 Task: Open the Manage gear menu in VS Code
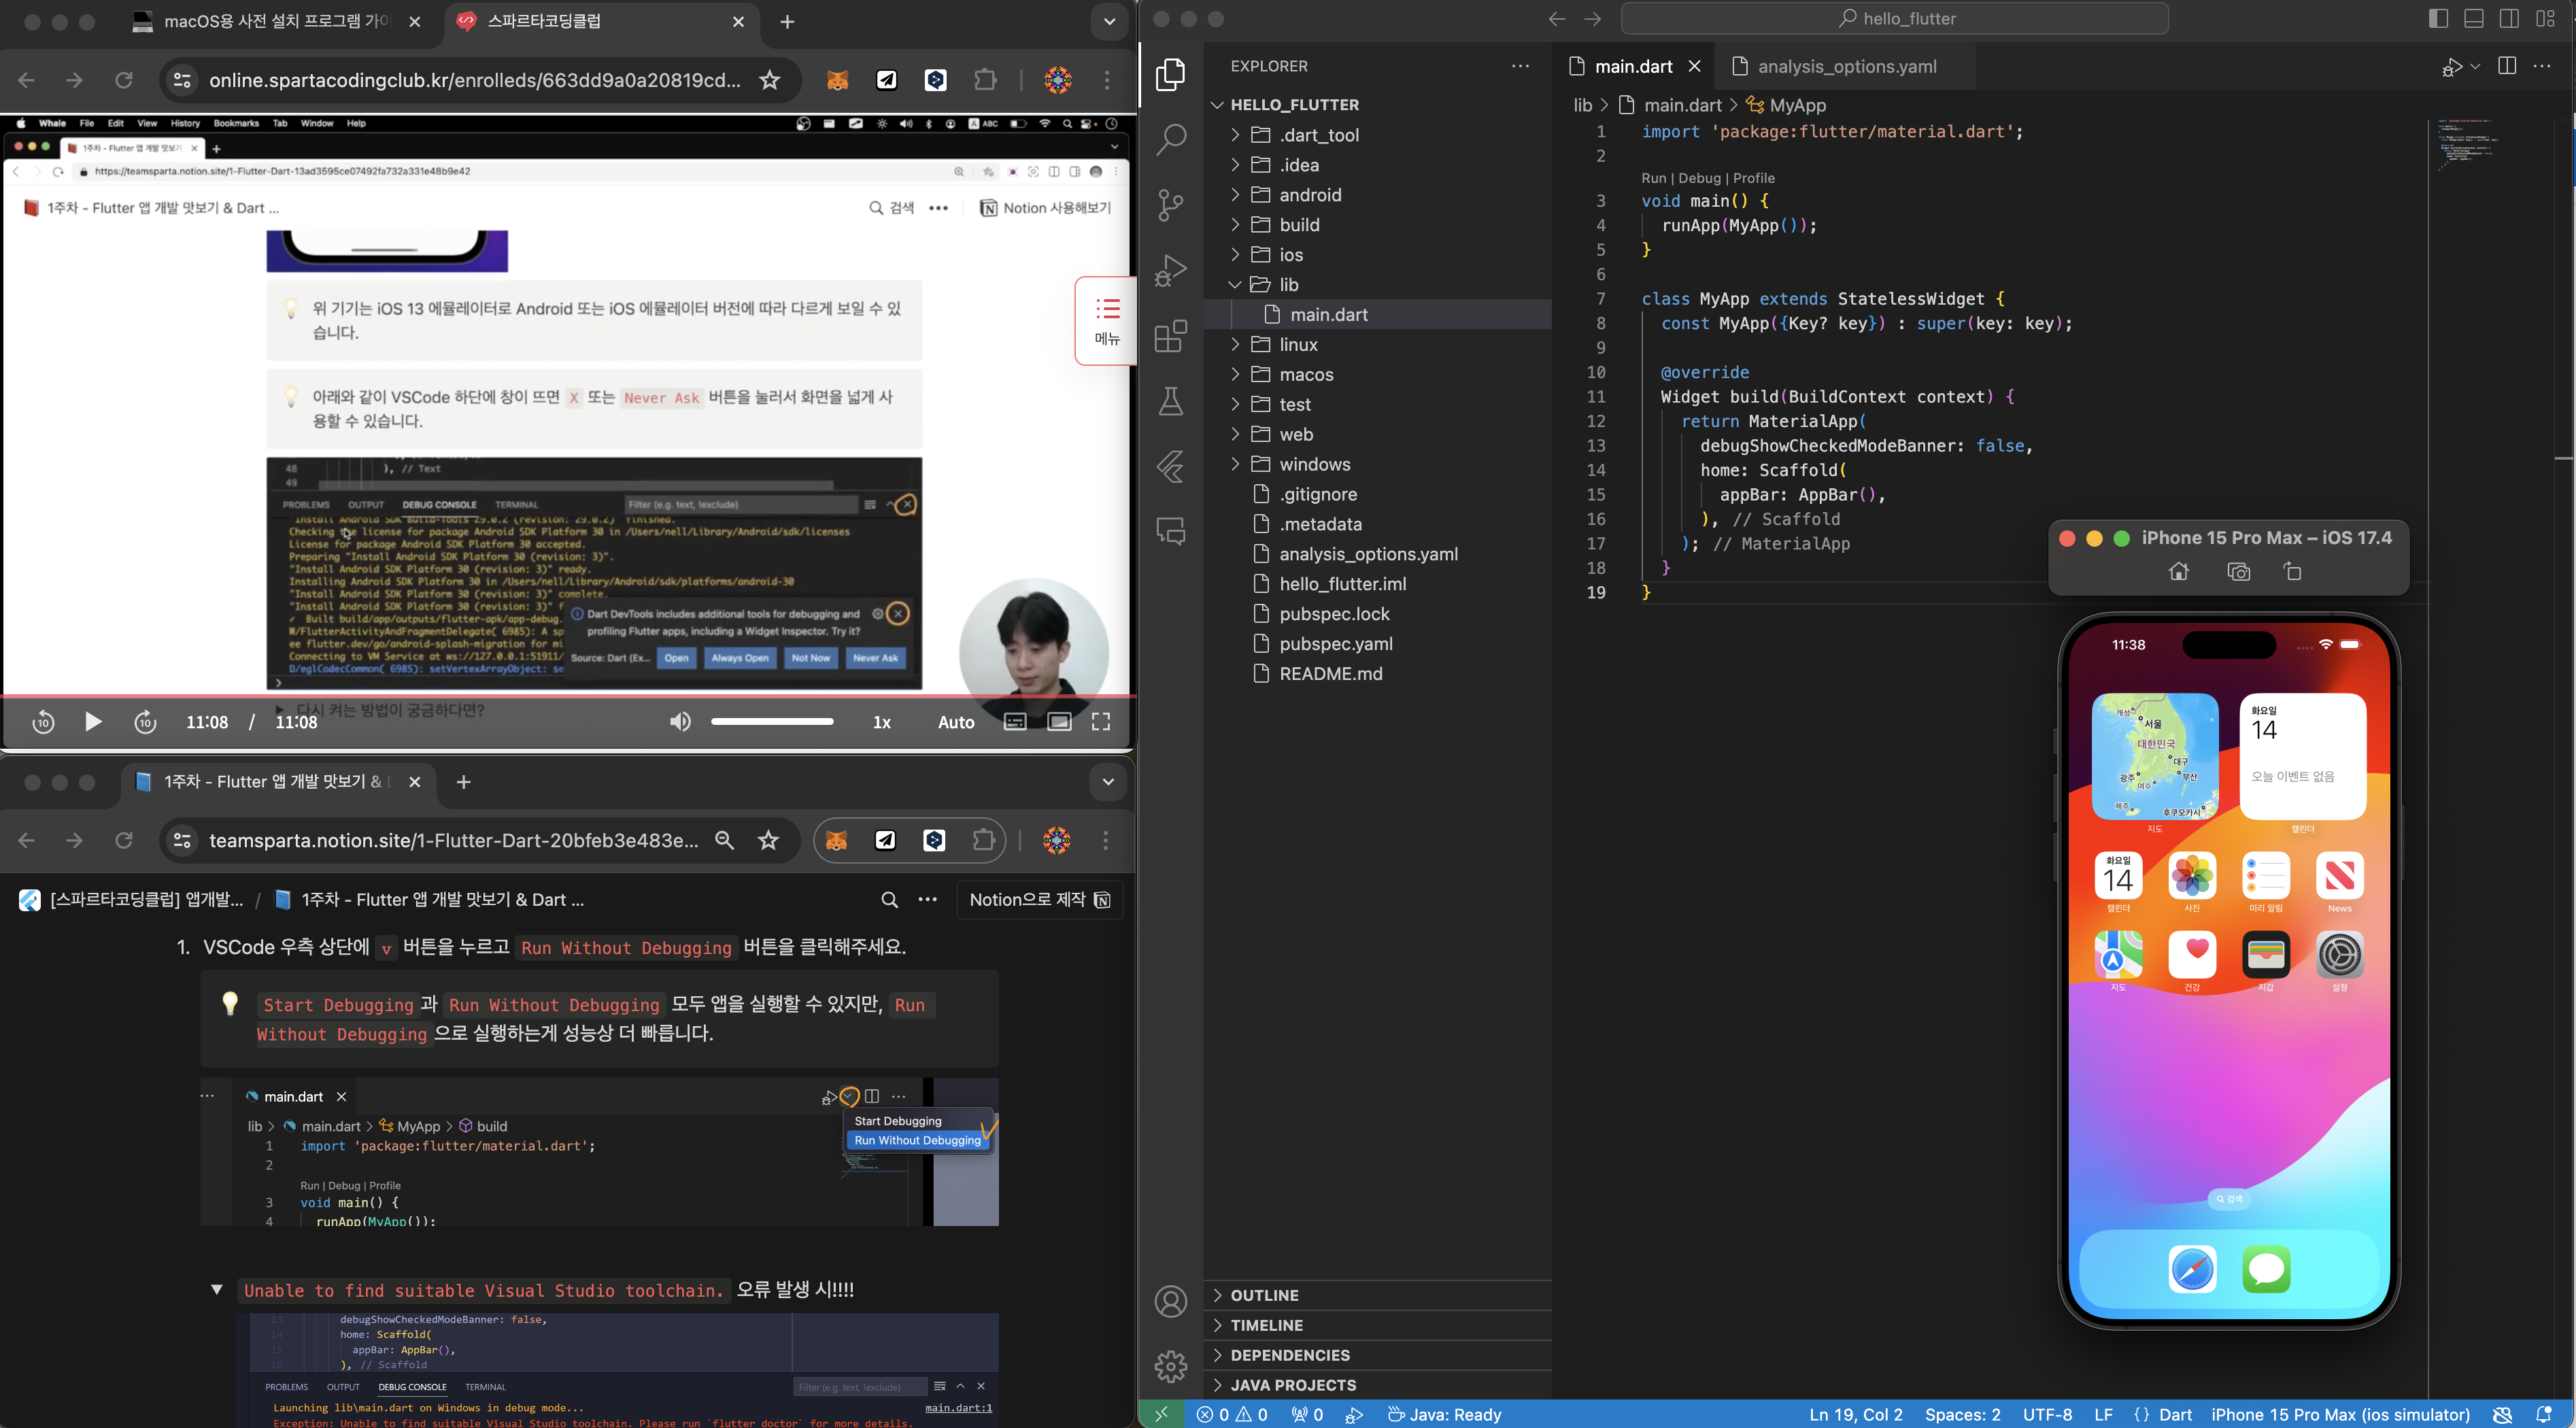pyautogui.click(x=1171, y=1365)
